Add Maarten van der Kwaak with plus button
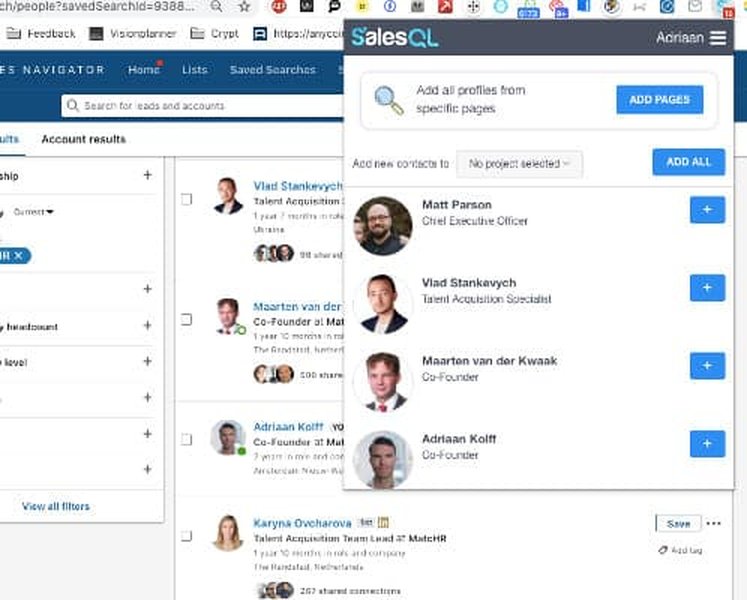This screenshot has width=747, height=600. pyautogui.click(x=707, y=366)
